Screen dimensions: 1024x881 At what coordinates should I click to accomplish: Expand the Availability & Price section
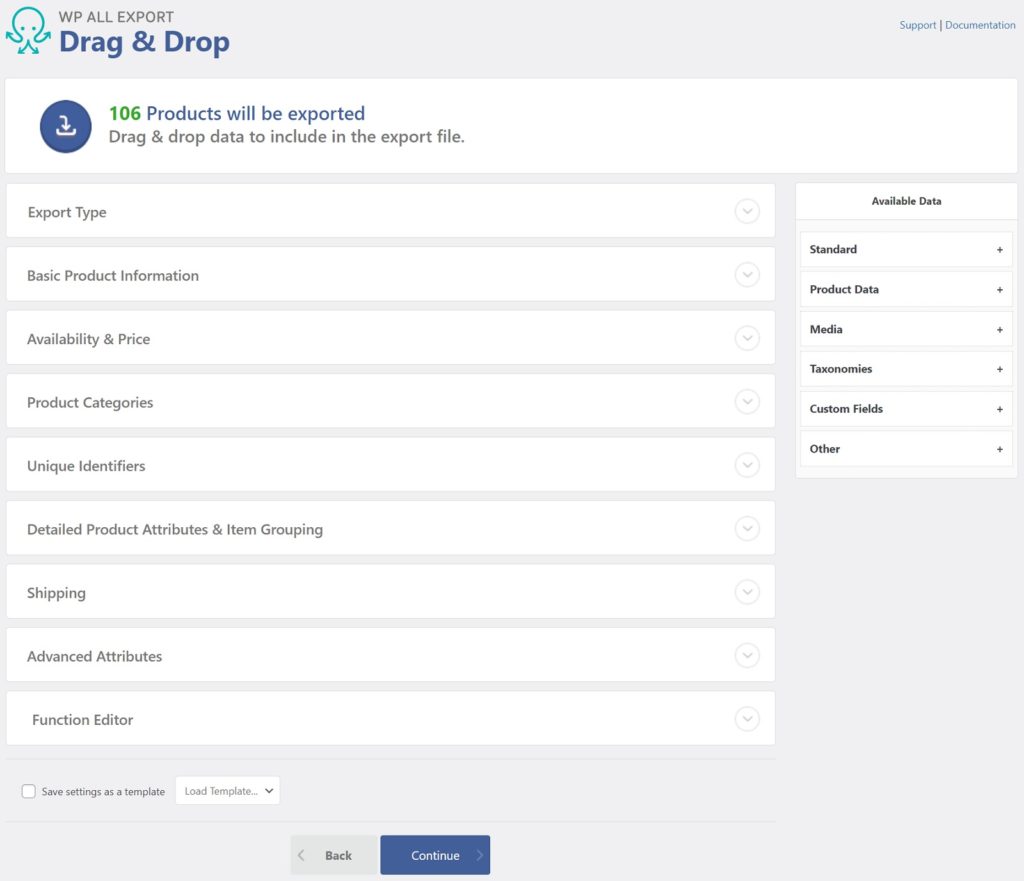[x=747, y=338]
